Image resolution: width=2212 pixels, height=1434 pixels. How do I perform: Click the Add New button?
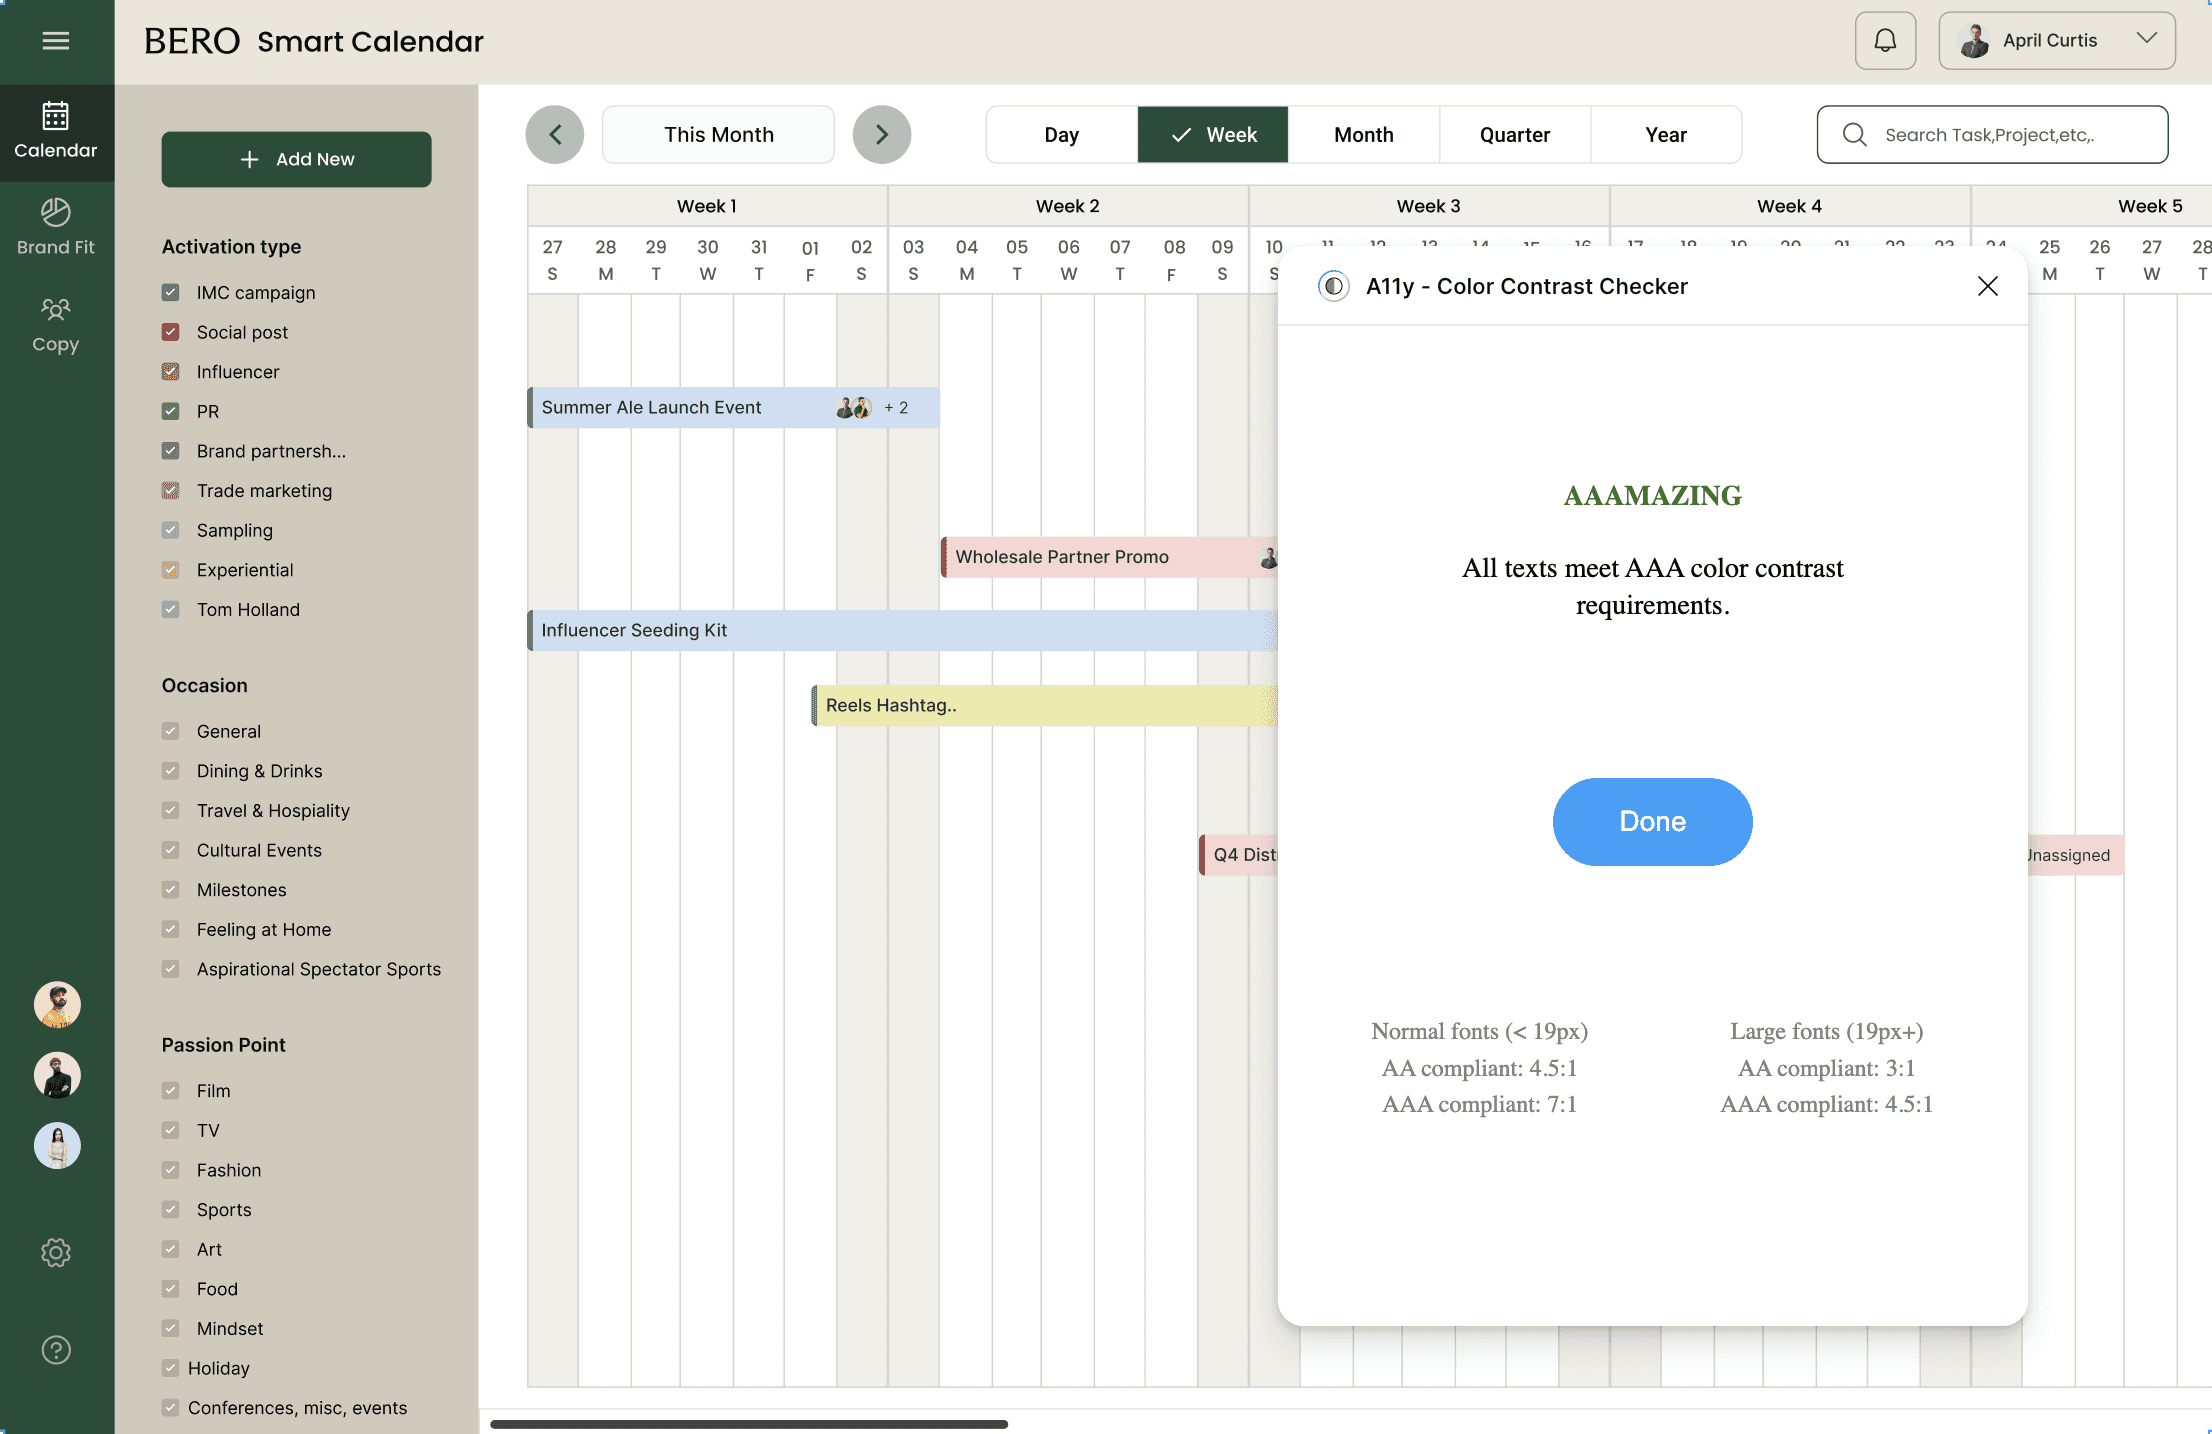pos(296,159)
